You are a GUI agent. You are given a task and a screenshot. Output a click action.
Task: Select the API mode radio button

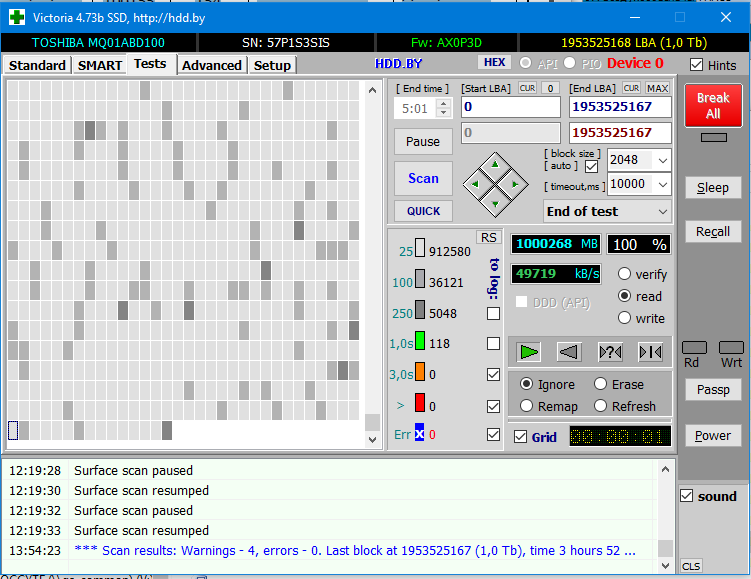point(525,63)
